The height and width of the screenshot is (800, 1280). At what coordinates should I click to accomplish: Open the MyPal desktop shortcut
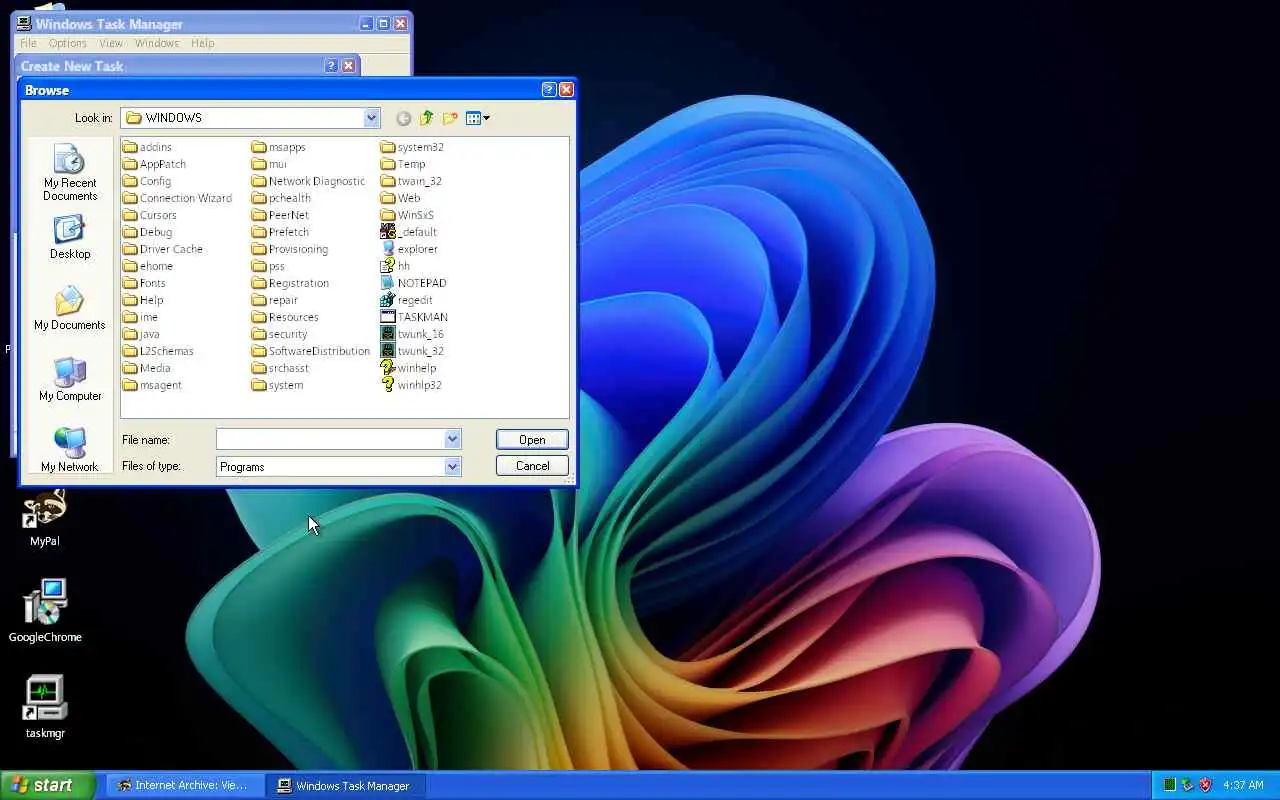pos(45,519)
